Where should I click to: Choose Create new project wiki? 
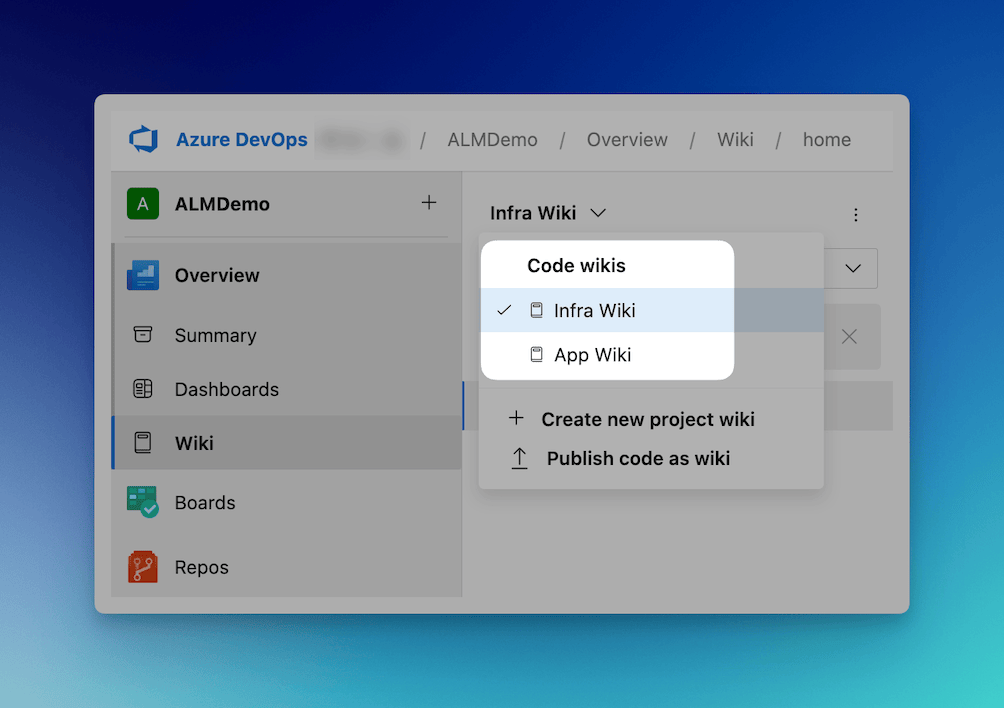click(647, 419)
